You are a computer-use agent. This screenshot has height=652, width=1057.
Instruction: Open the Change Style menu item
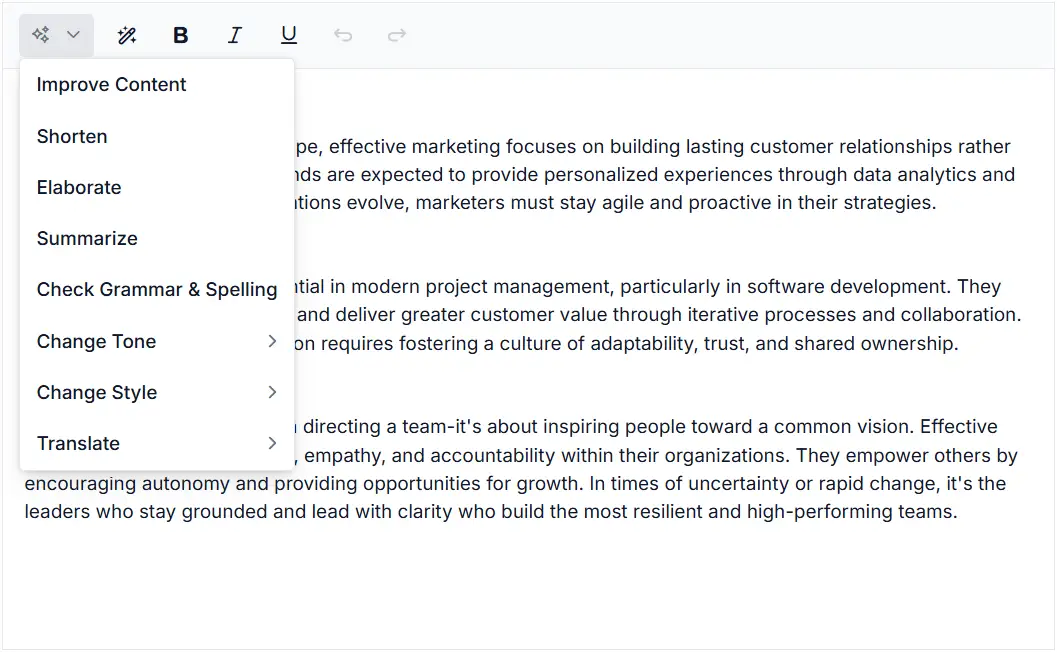pos(97,392)
